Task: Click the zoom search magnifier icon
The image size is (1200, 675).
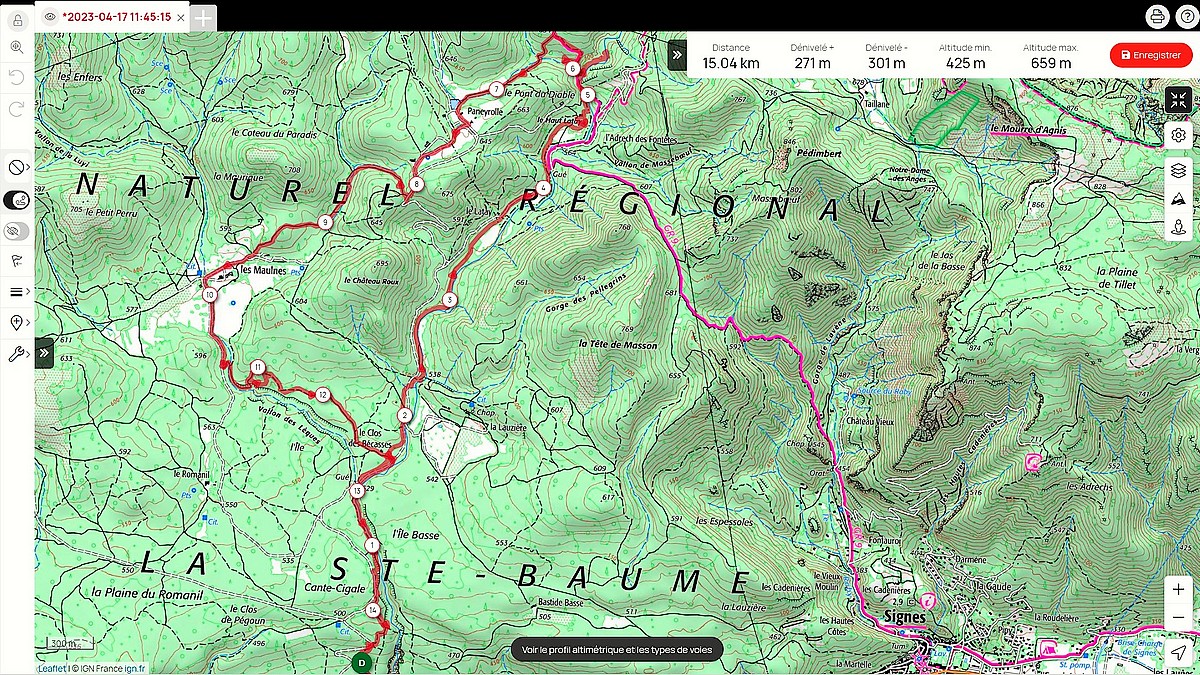Action: coord(17,47)
